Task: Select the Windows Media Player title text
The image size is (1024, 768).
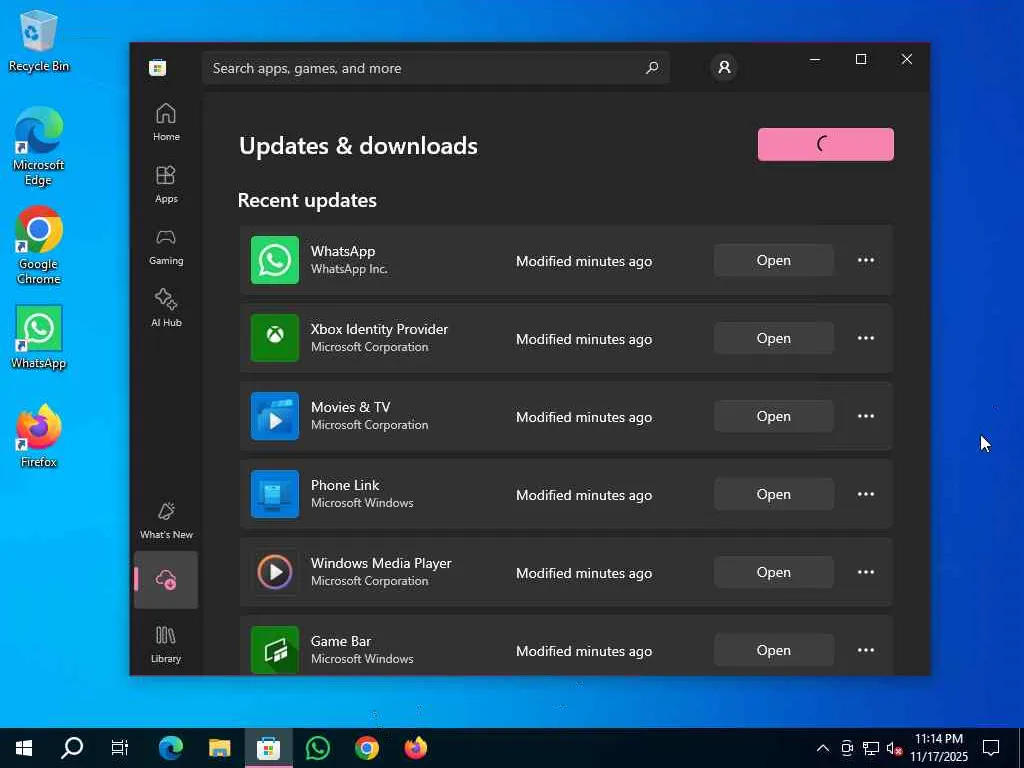Action: (x=381, y=563)
